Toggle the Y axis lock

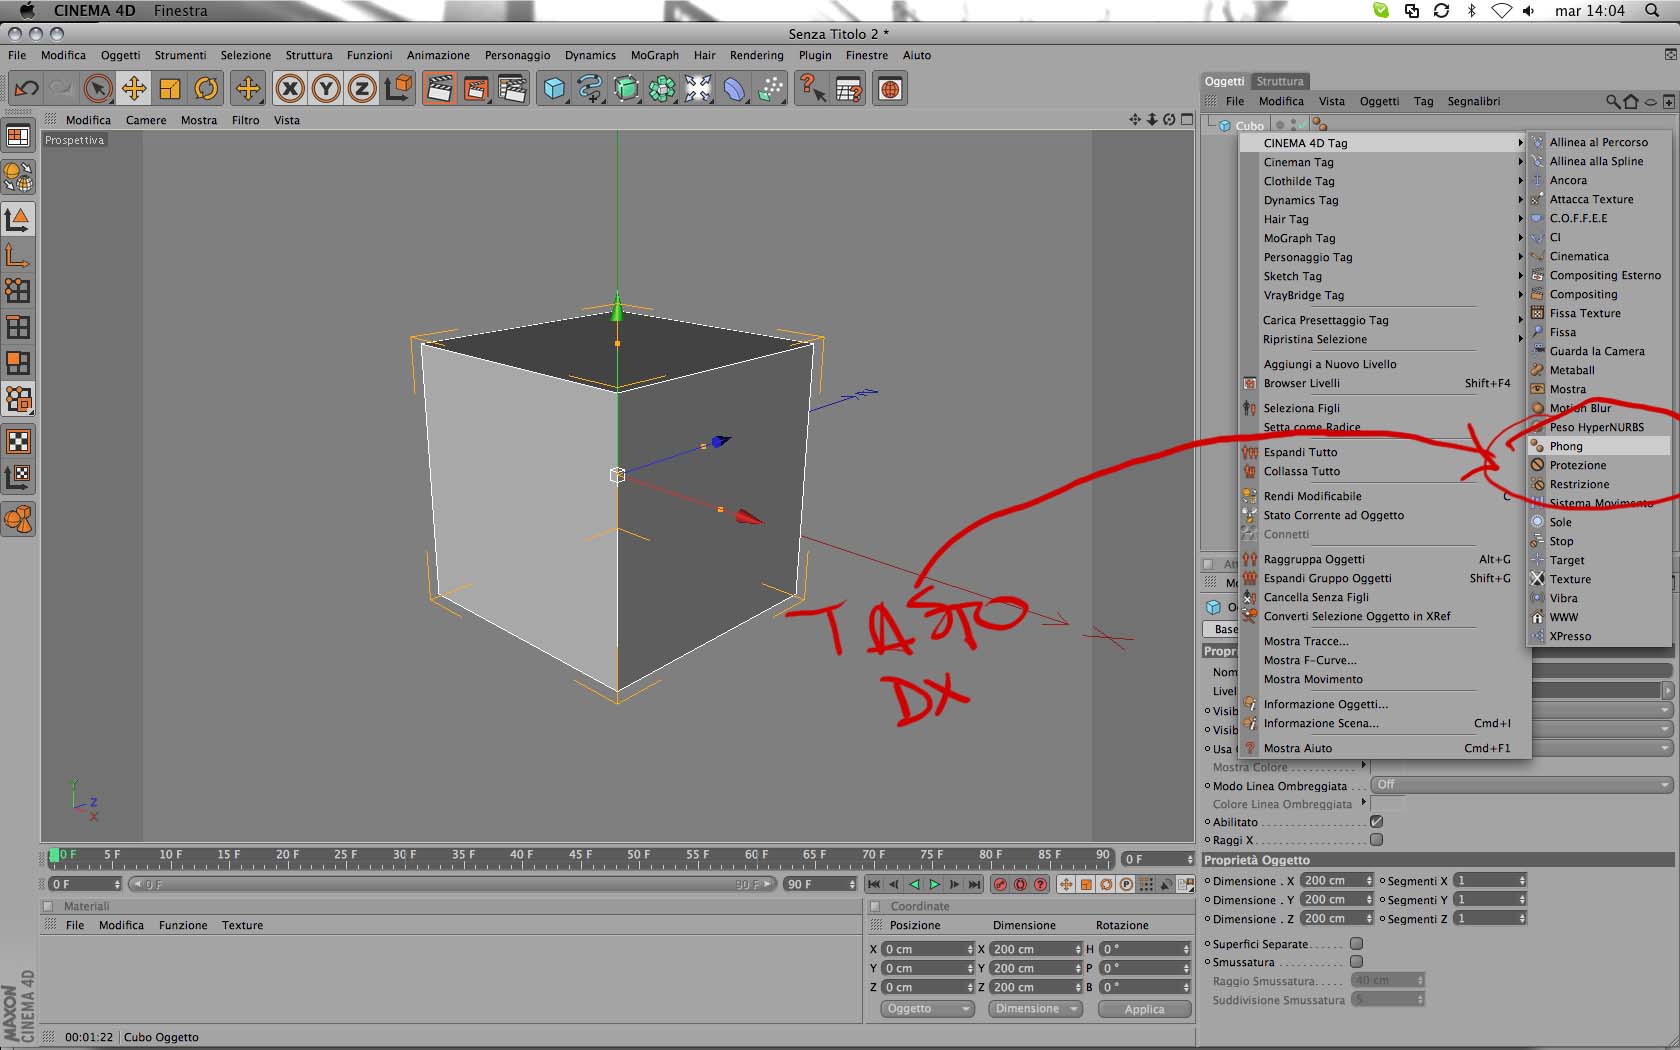click(x=326, y=89)
